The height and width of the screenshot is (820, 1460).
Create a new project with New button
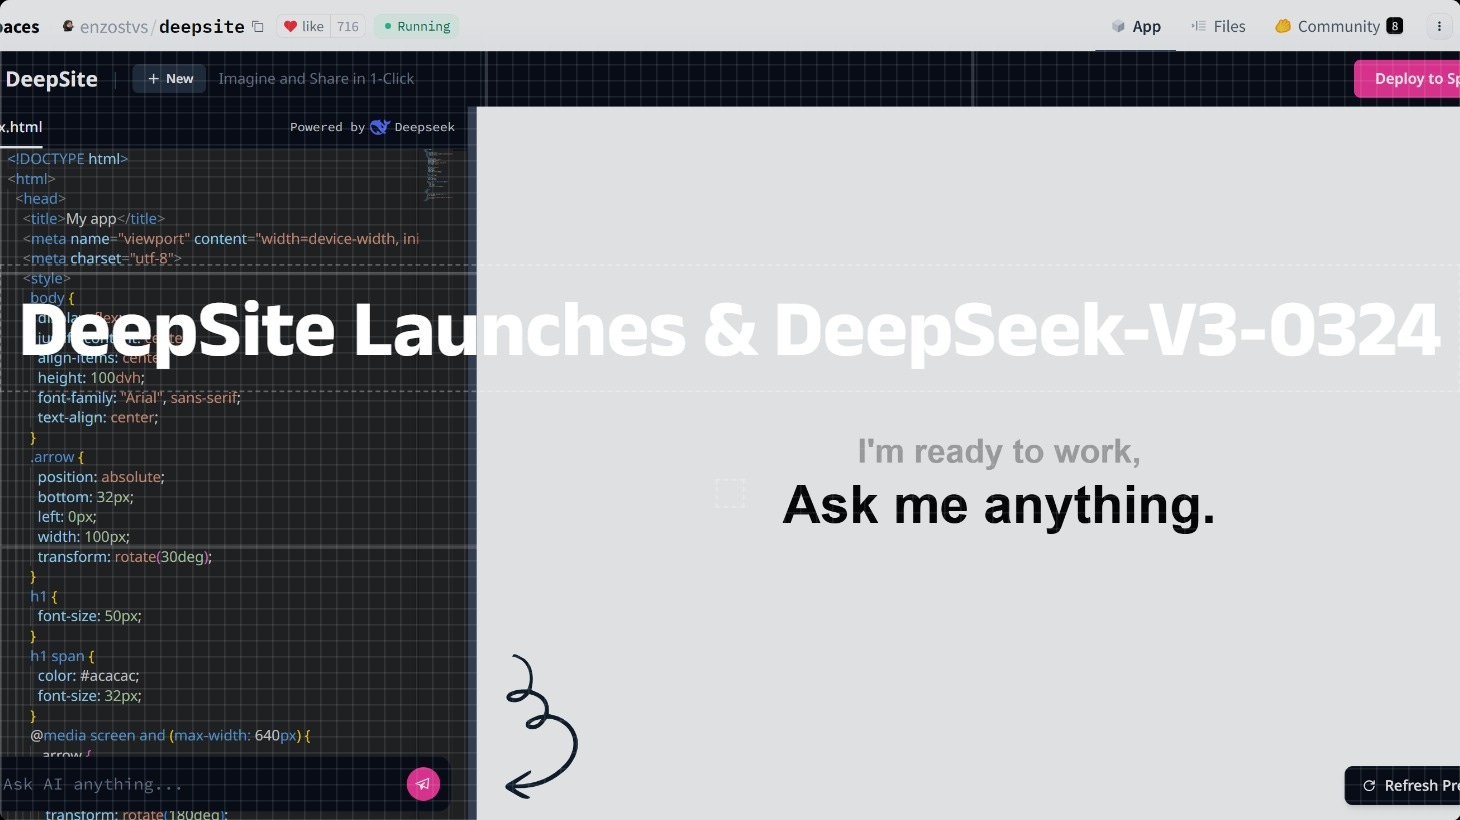click(169, 79)
